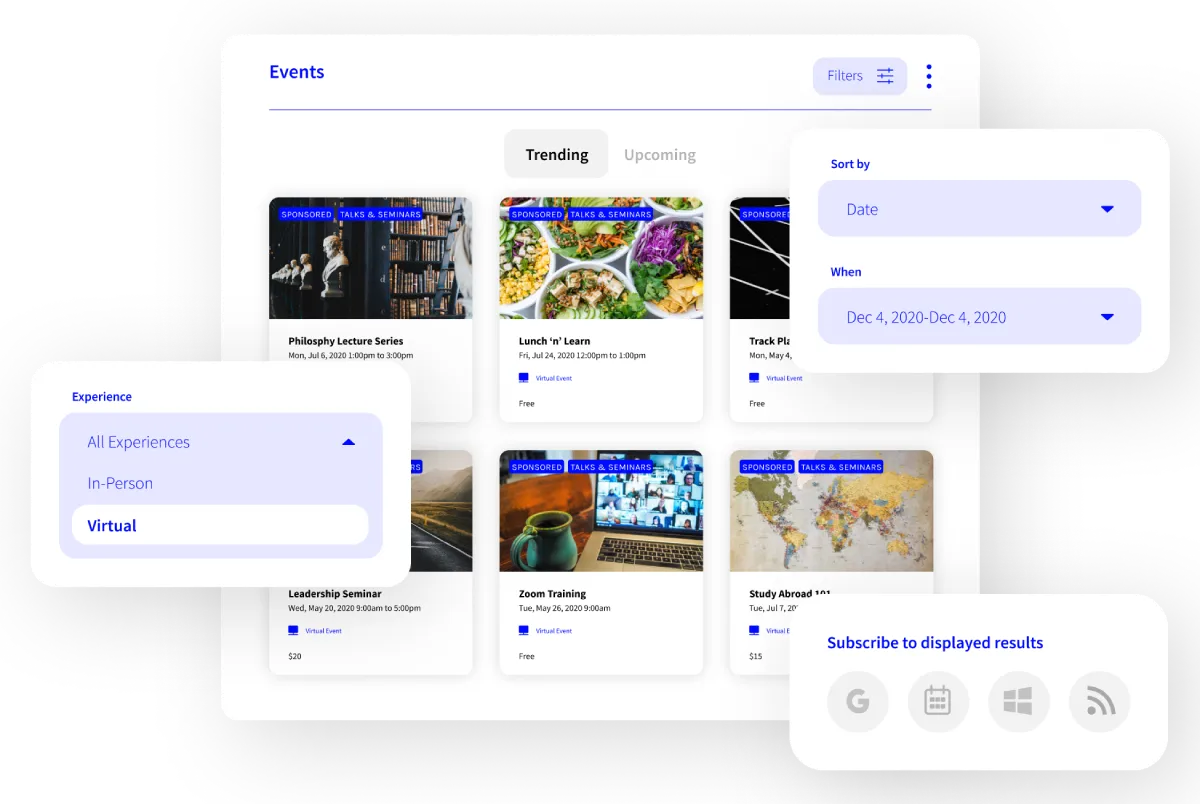This screenshot has width=1200, height=804.
Task: Click 'Fri, Jul 24, 2020 12:00pm to 1:00pm' date
Action: 582,355
